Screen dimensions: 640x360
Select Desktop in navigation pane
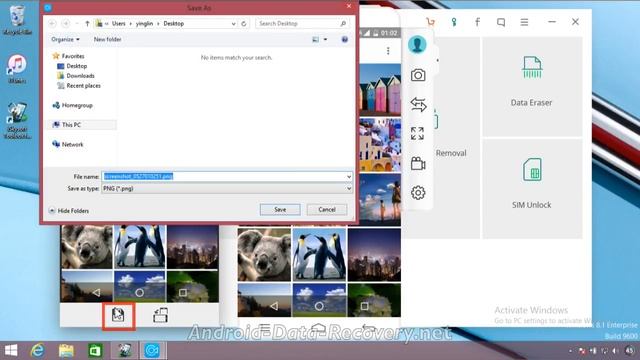pos(72,66)
